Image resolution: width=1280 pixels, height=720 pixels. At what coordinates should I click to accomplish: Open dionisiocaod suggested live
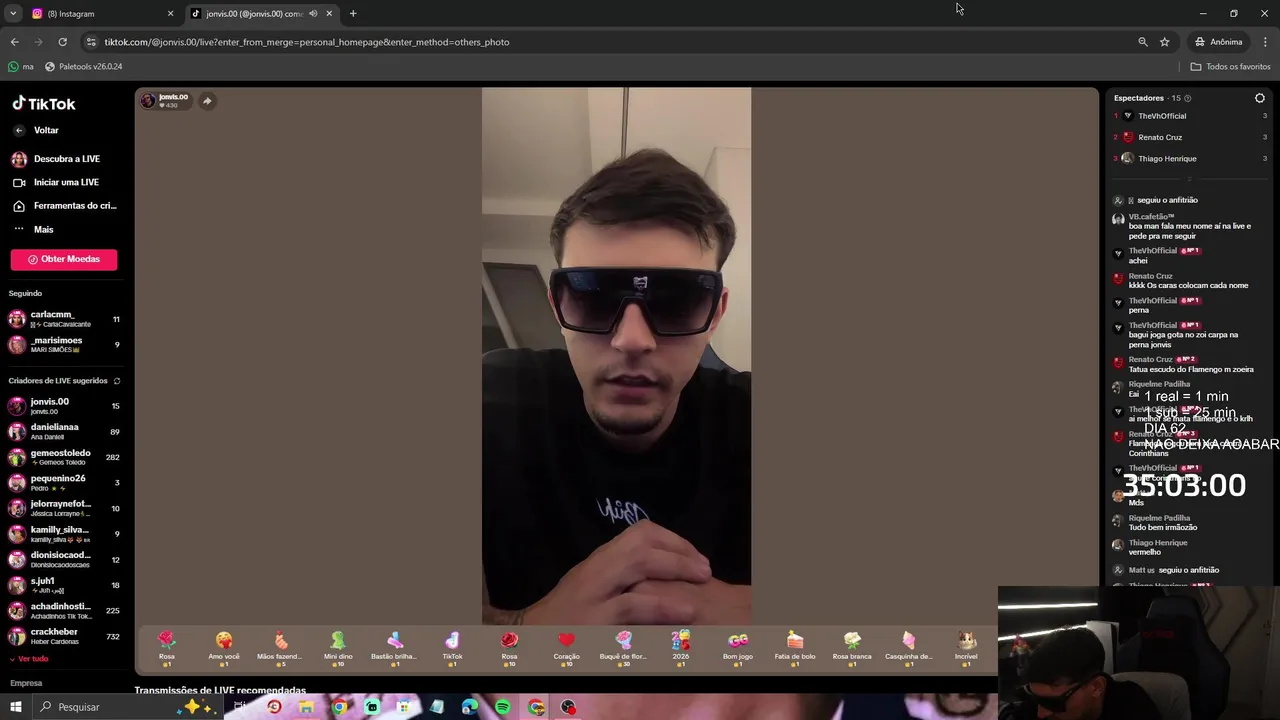point(64,559)
